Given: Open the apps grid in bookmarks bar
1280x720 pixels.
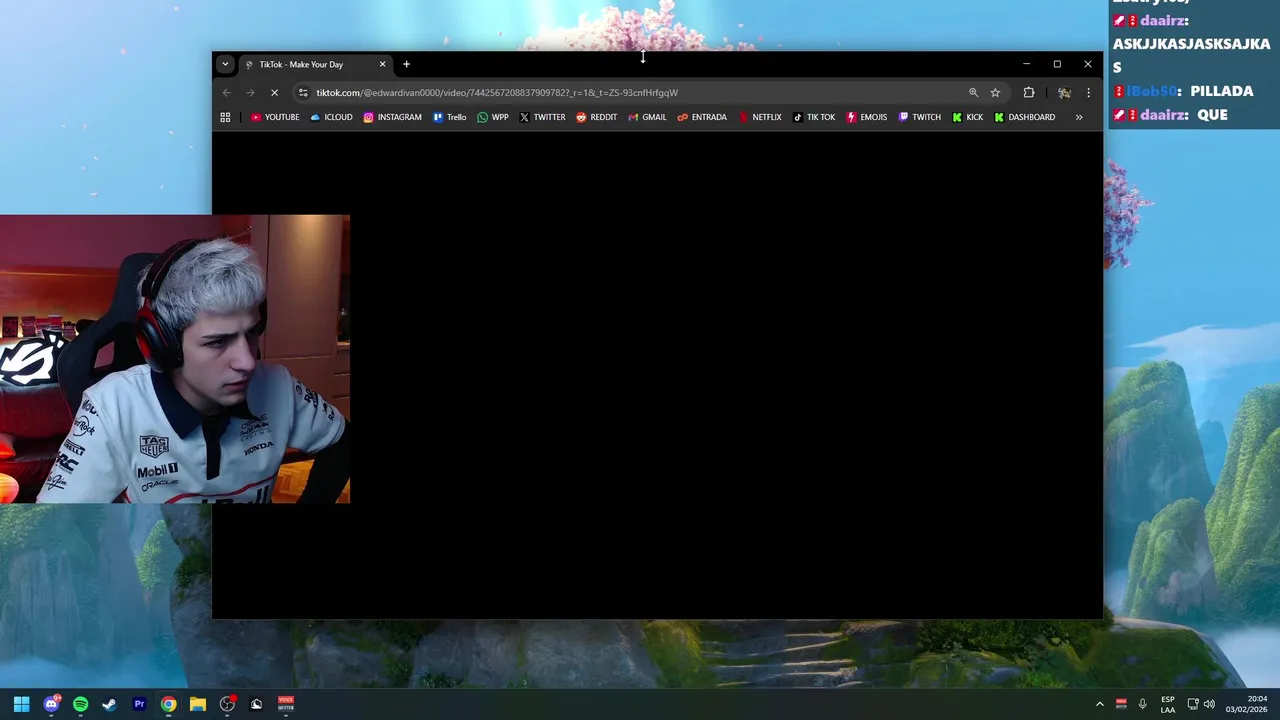Looking at the screenshot, I should tap(225, 117).
